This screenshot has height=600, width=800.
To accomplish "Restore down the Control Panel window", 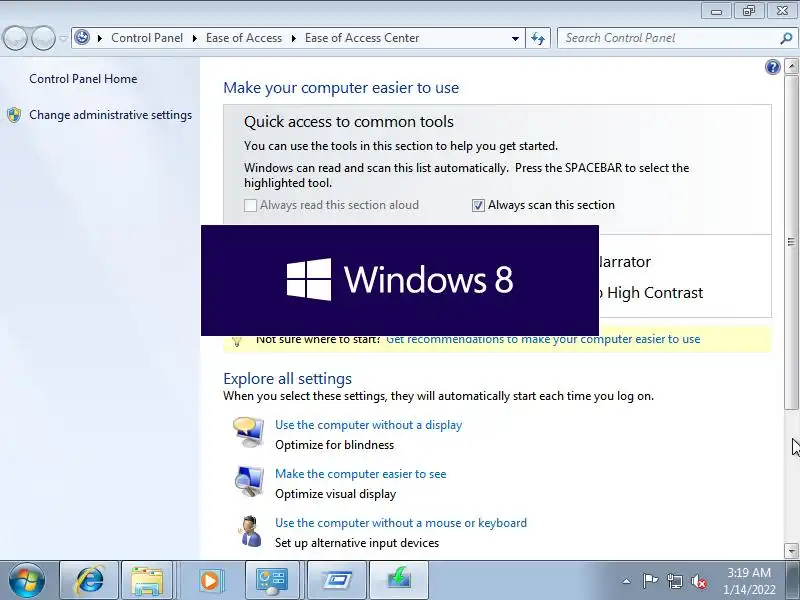I will [748, 11].
